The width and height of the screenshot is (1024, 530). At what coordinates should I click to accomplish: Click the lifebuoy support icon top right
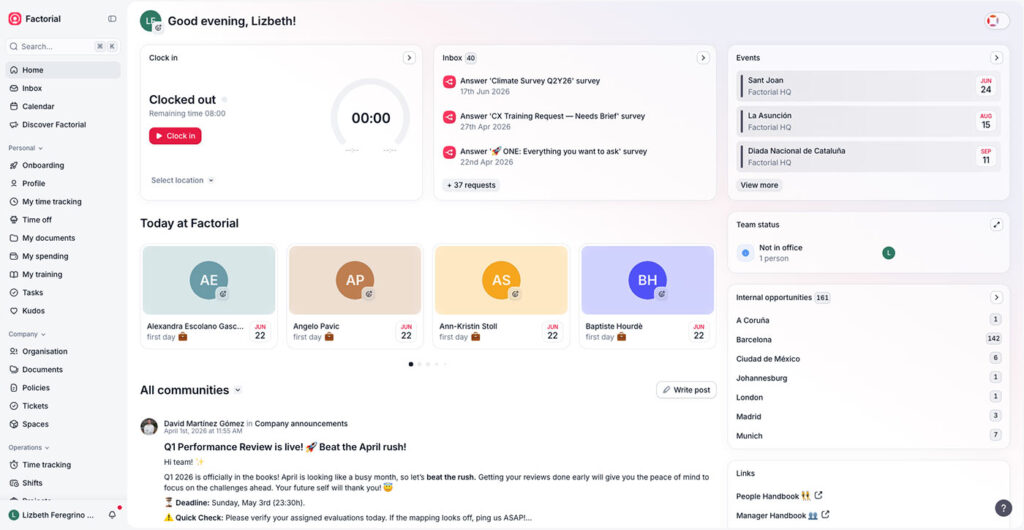point(993,21)
